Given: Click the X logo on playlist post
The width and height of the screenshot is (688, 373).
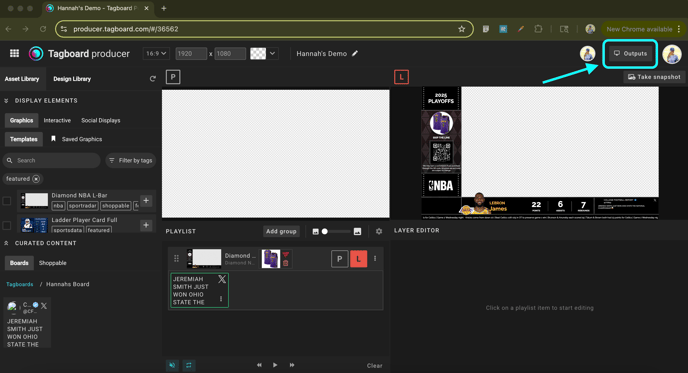Looking at the screenshot, I should pos(222,279).
